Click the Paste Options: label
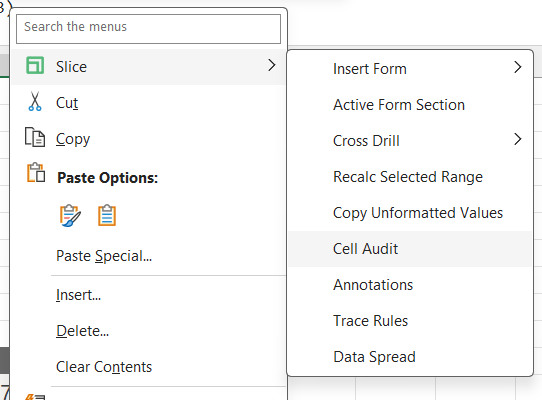Screen dimensions: 542x400 pos(108,178)
